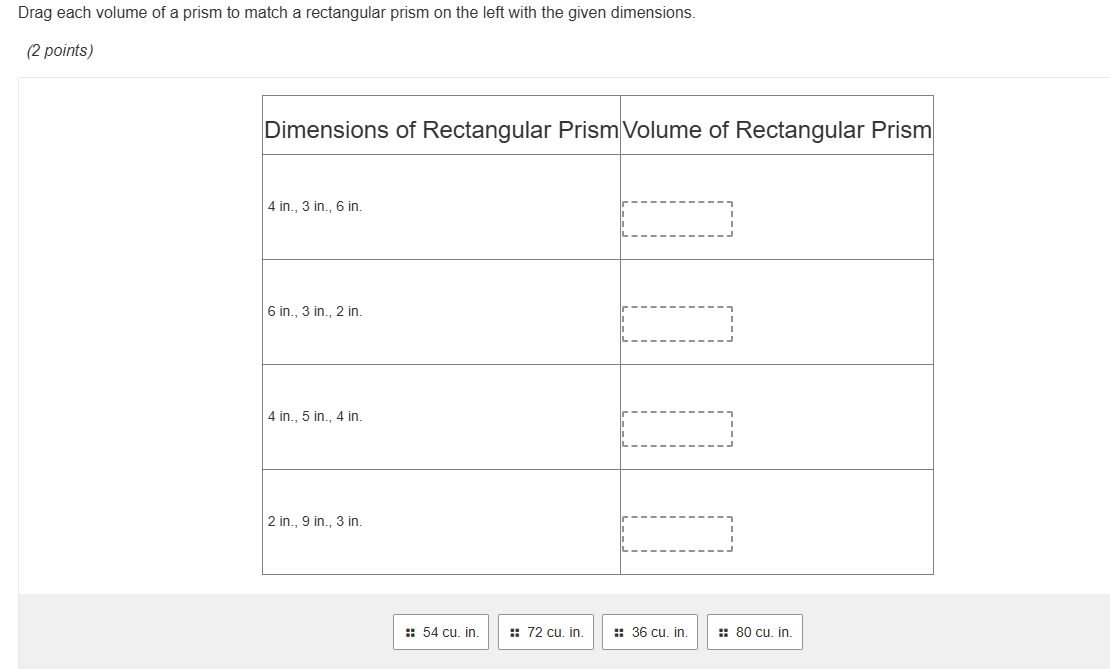Click the drag handle on the 54 cu. in. tile
This screenshot has height=669, width=1110.
(x=410, y=631)
